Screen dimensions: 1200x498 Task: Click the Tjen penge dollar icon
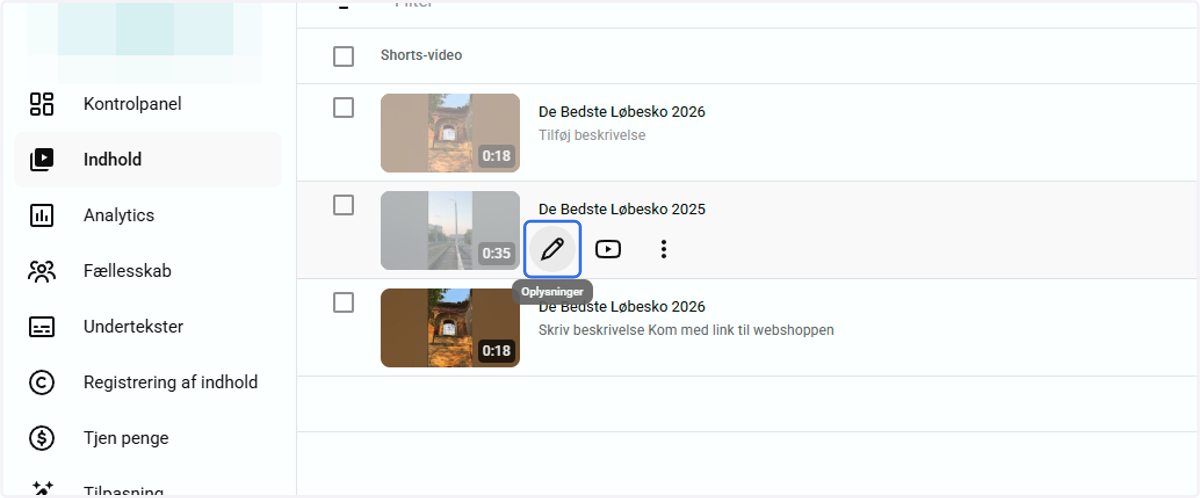(x=42, y=438)
